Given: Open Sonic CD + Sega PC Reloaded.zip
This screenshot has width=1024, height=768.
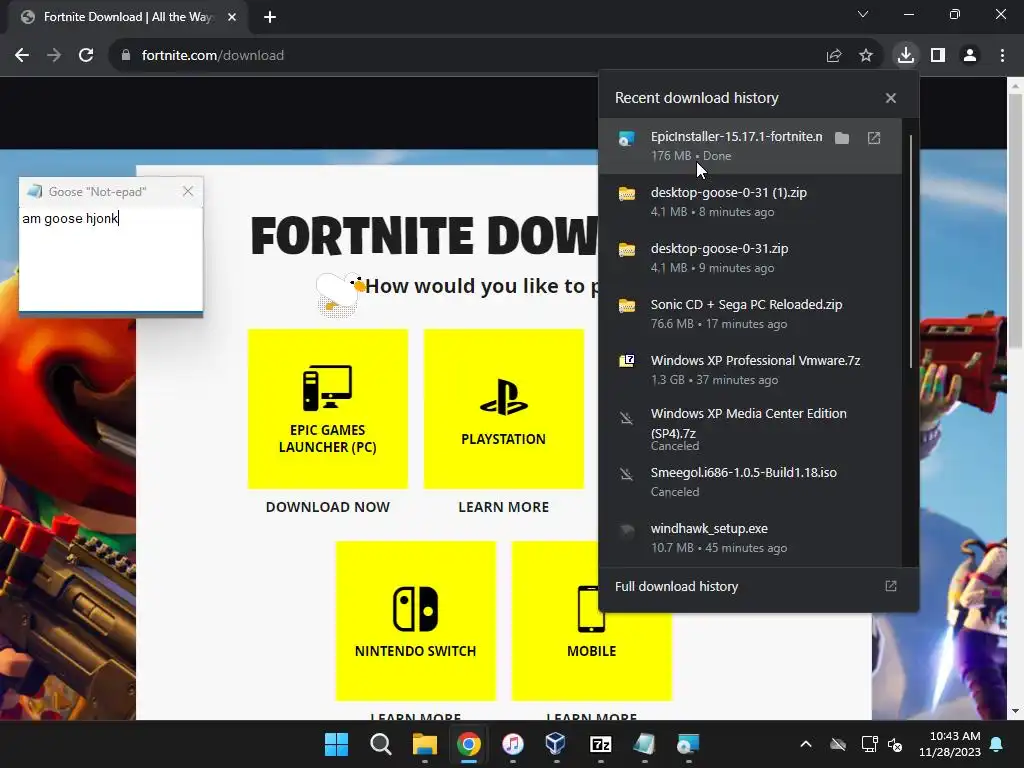Looking at the screenshot, I should 750,314.
